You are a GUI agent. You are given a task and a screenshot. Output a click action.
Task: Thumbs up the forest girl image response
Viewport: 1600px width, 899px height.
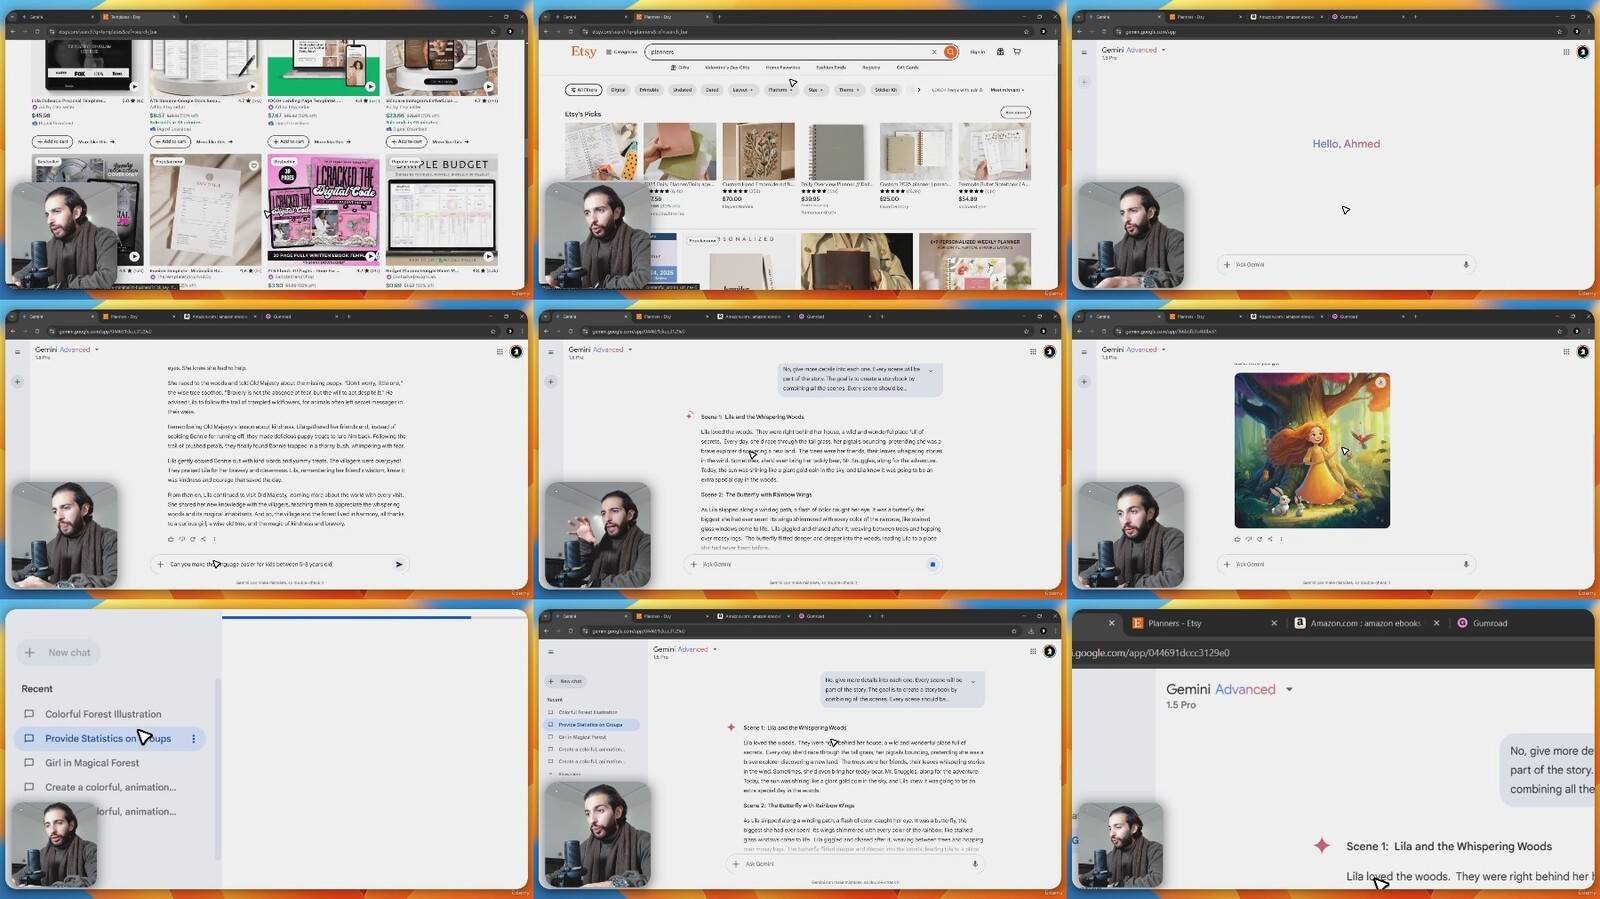pos(1238,539)
